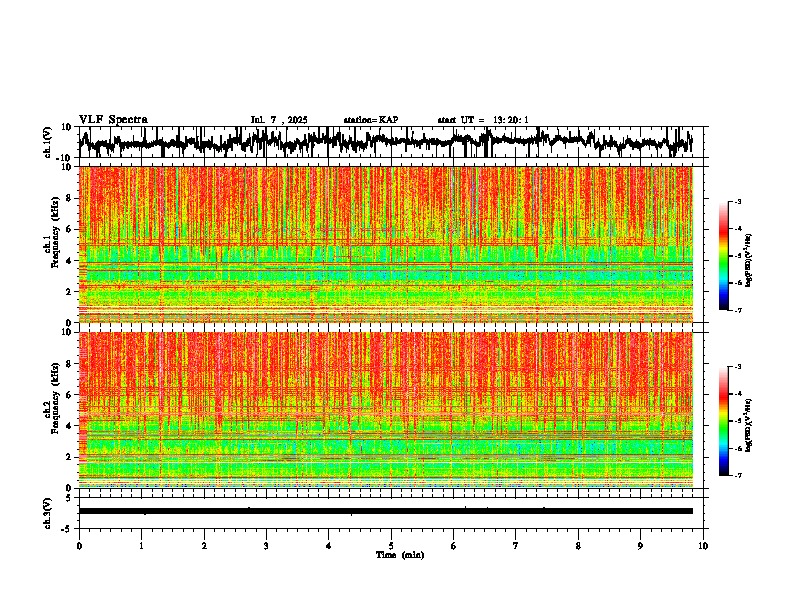Click the "6" kHz tick of ch.2 spectrogram
The width and height of the screenshot is (792, 612).
[x=69, y=395]
